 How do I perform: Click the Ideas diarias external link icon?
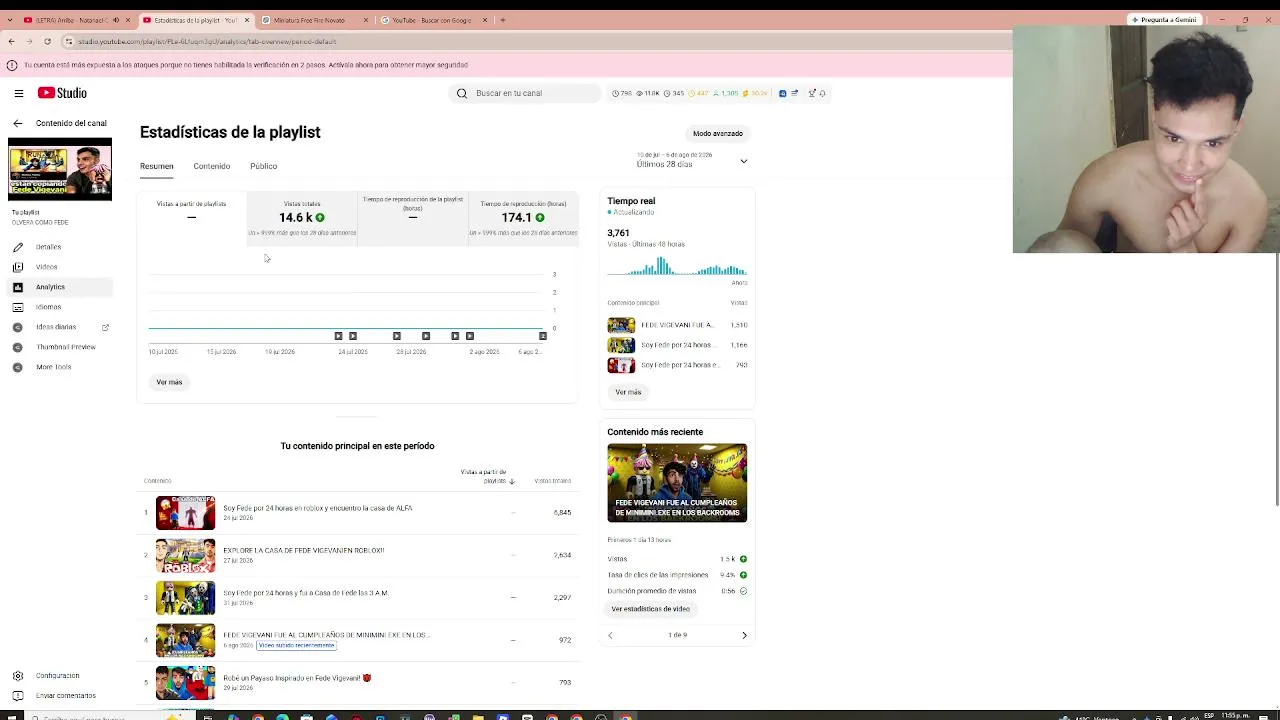coord(105,327)
